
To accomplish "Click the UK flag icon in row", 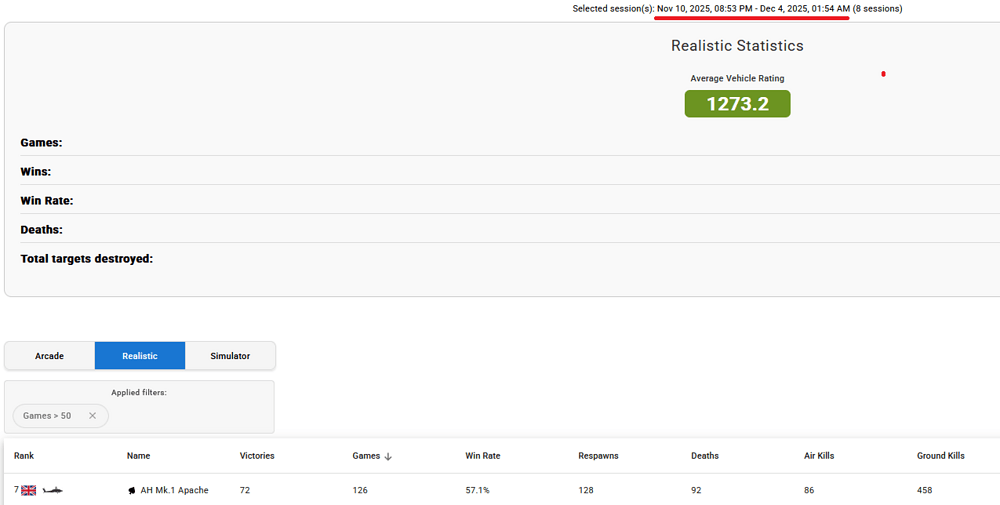I will tap(29, 490).
